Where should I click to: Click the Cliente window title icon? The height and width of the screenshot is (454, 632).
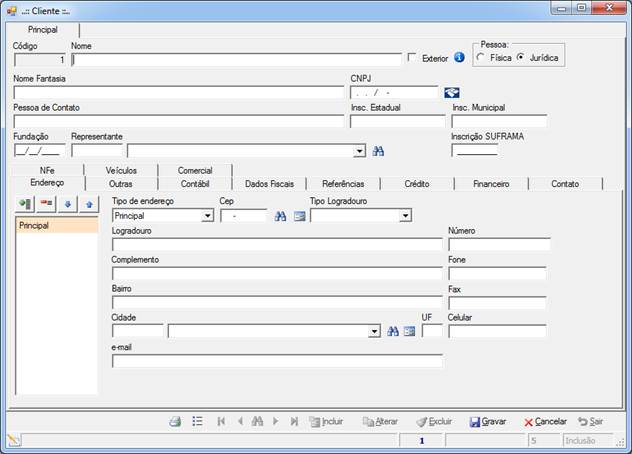12,11
